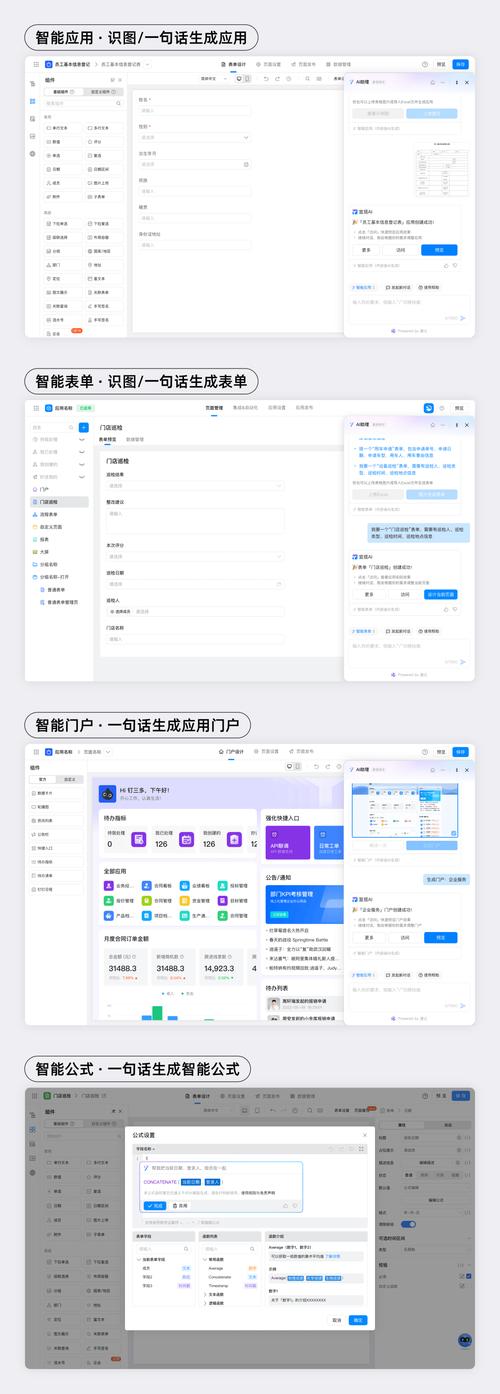Click the 生成门户：企业服务 chat bubble

(446, 879)
